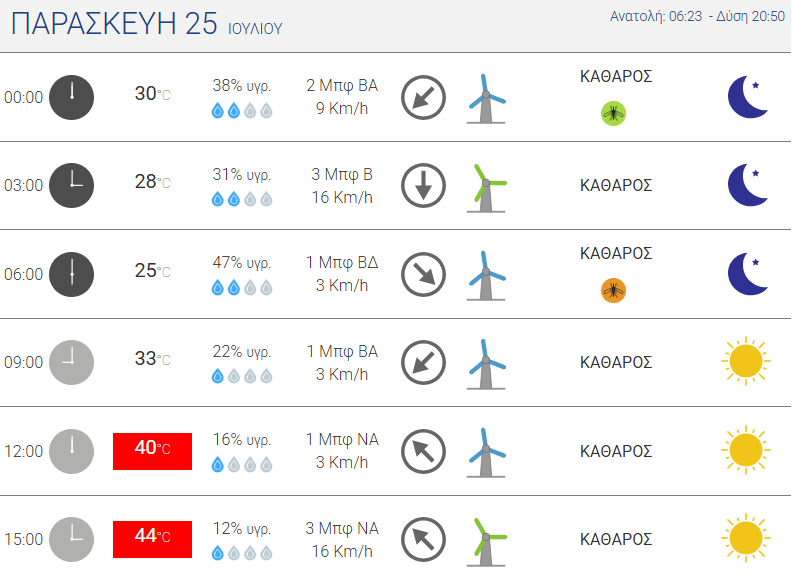Click the blue wind turbine at 09:00

486,364
